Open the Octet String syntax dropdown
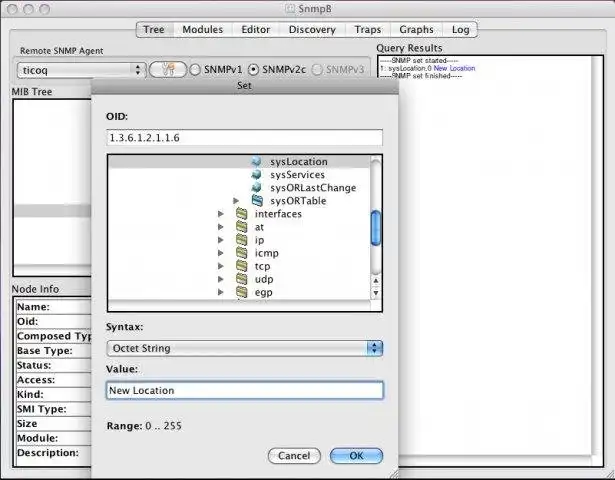 244,348
